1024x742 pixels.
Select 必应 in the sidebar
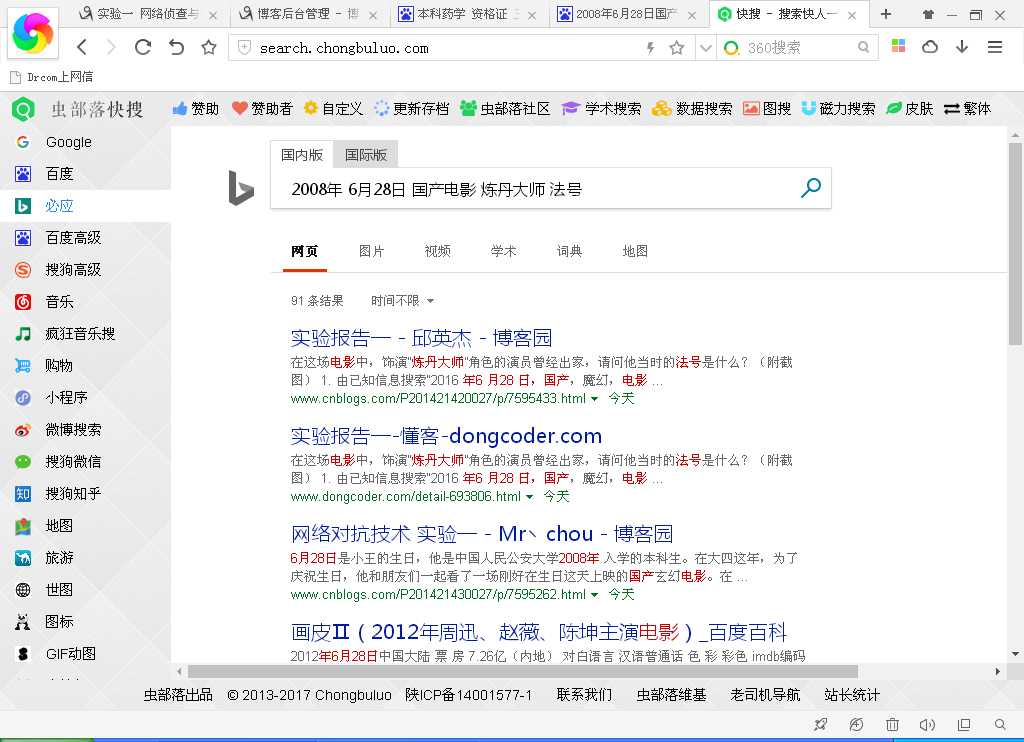(86, 206)
